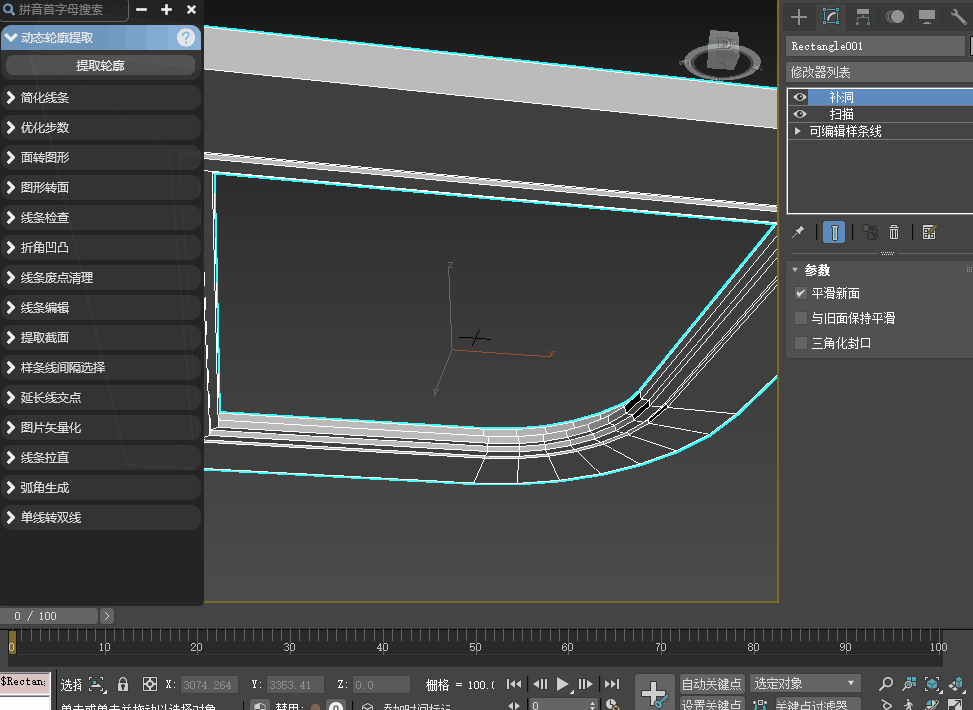Toggle the 自动关键点 auto key button

click(x=711, y=684)
